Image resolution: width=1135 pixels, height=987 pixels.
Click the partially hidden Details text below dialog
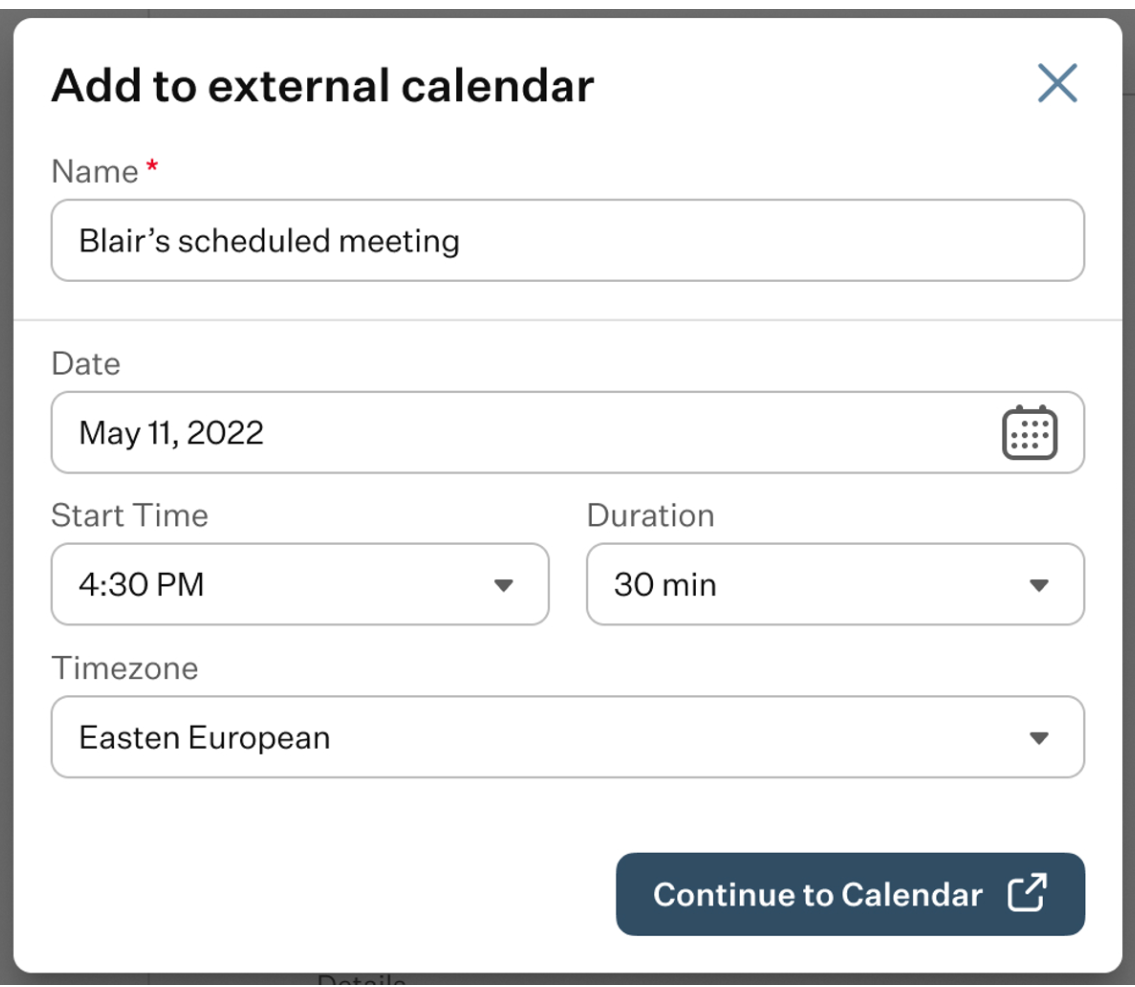[x=361, y=980]
